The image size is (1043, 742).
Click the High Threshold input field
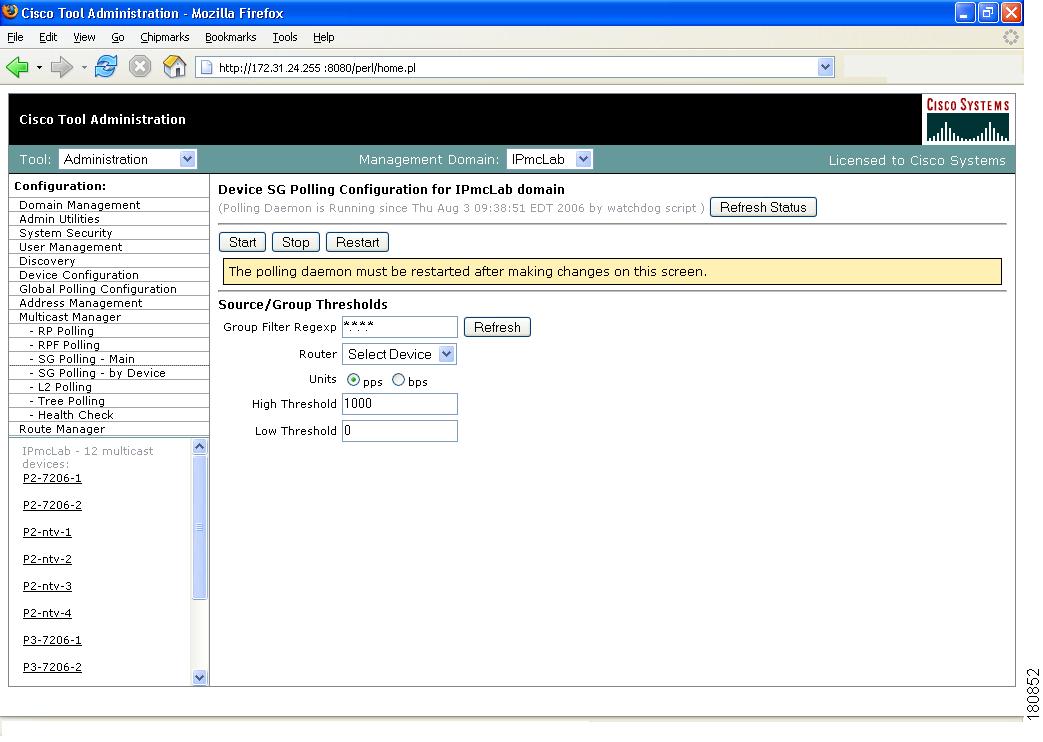400,404
